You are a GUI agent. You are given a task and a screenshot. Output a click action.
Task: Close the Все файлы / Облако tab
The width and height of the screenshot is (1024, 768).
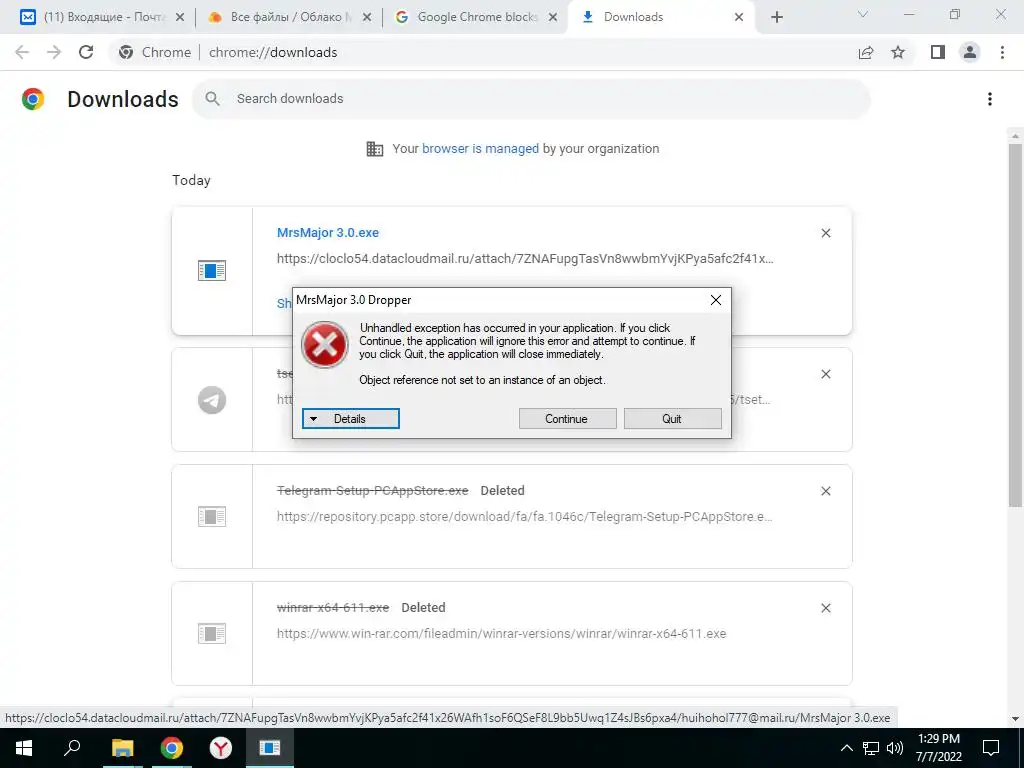367,17
